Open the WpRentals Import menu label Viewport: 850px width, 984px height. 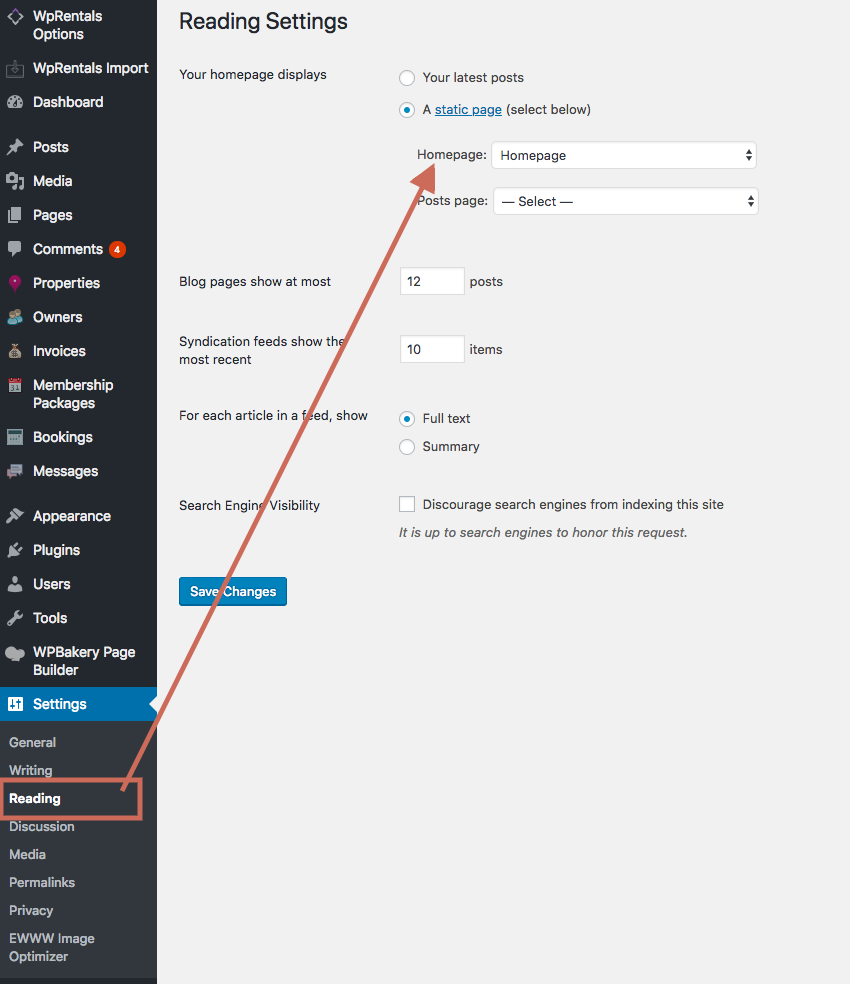coord(90,68)
